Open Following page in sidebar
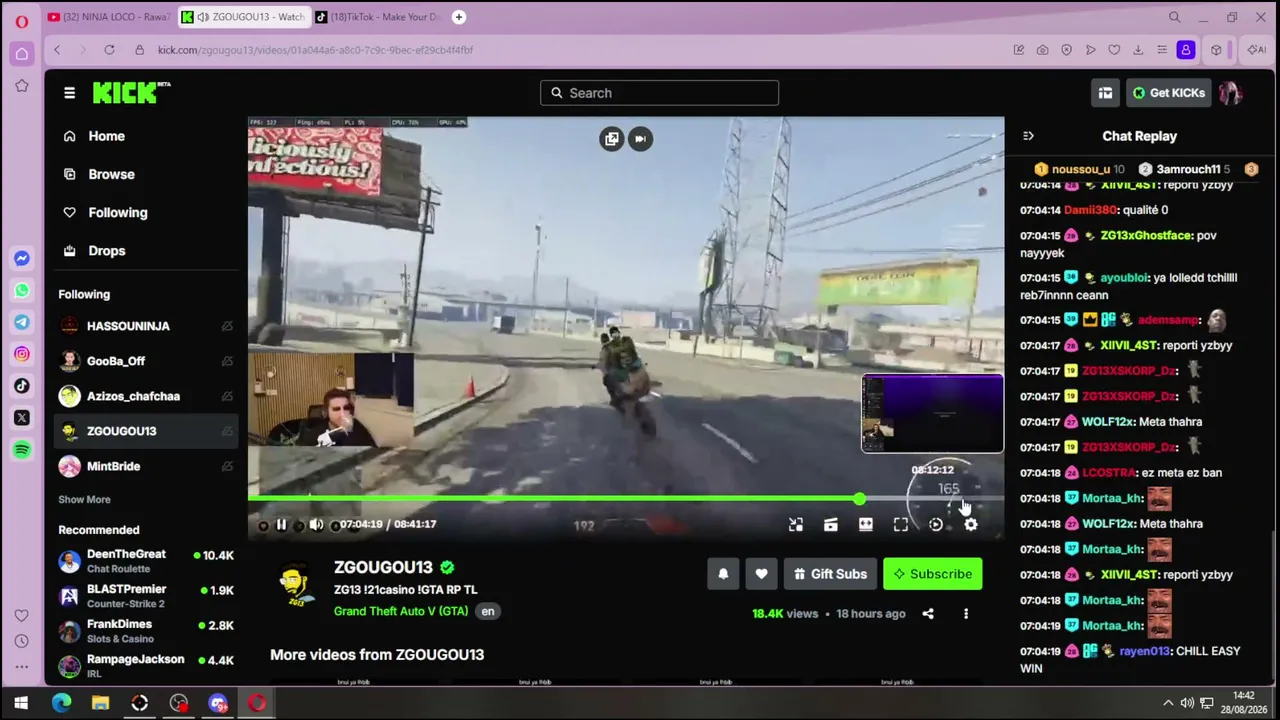Screen dimensions: 1280x720 pos(144,212)
